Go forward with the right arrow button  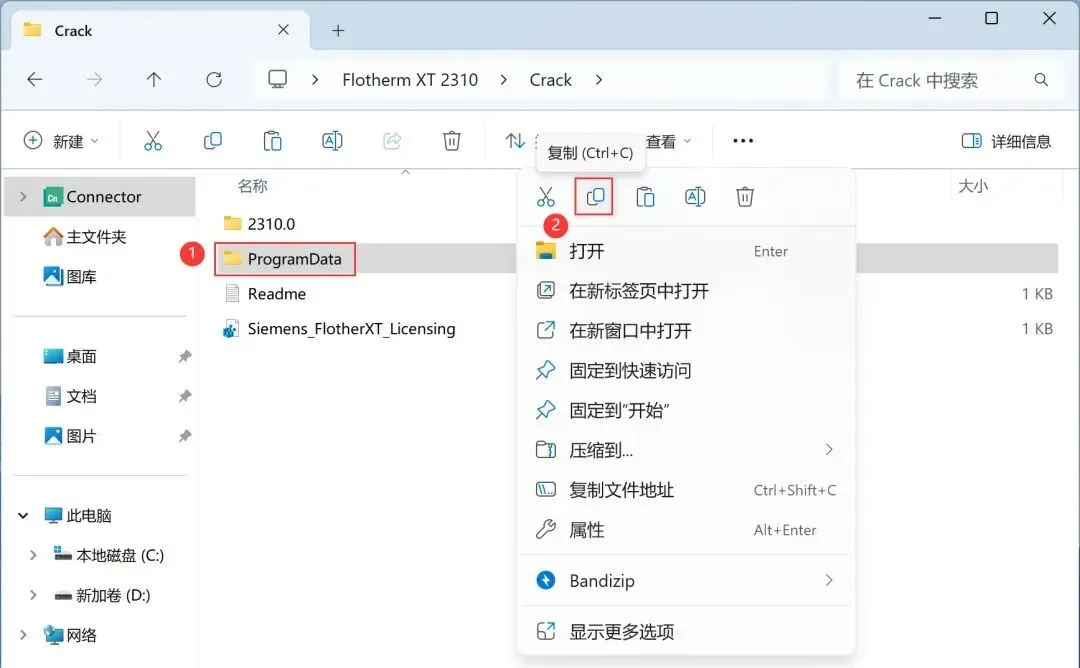tap(94, 80)
